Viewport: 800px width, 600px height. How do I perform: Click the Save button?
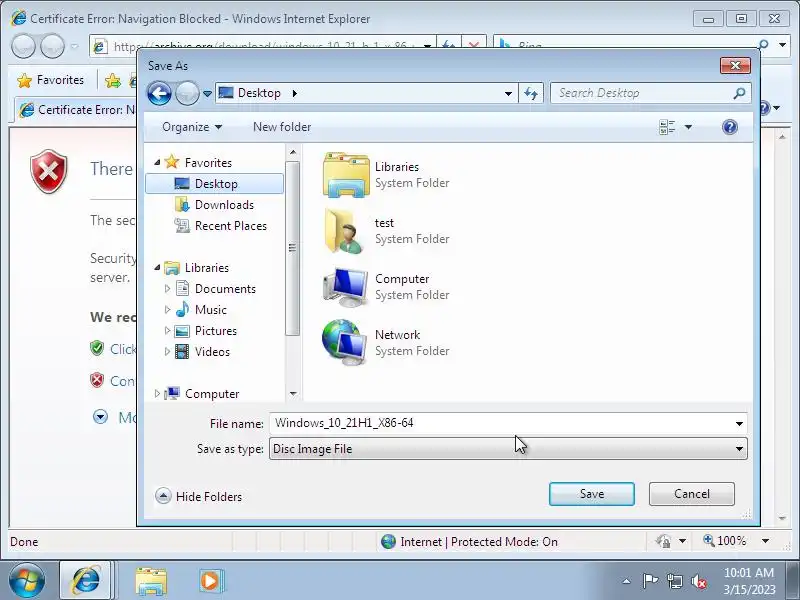click(x=592, y=494)
